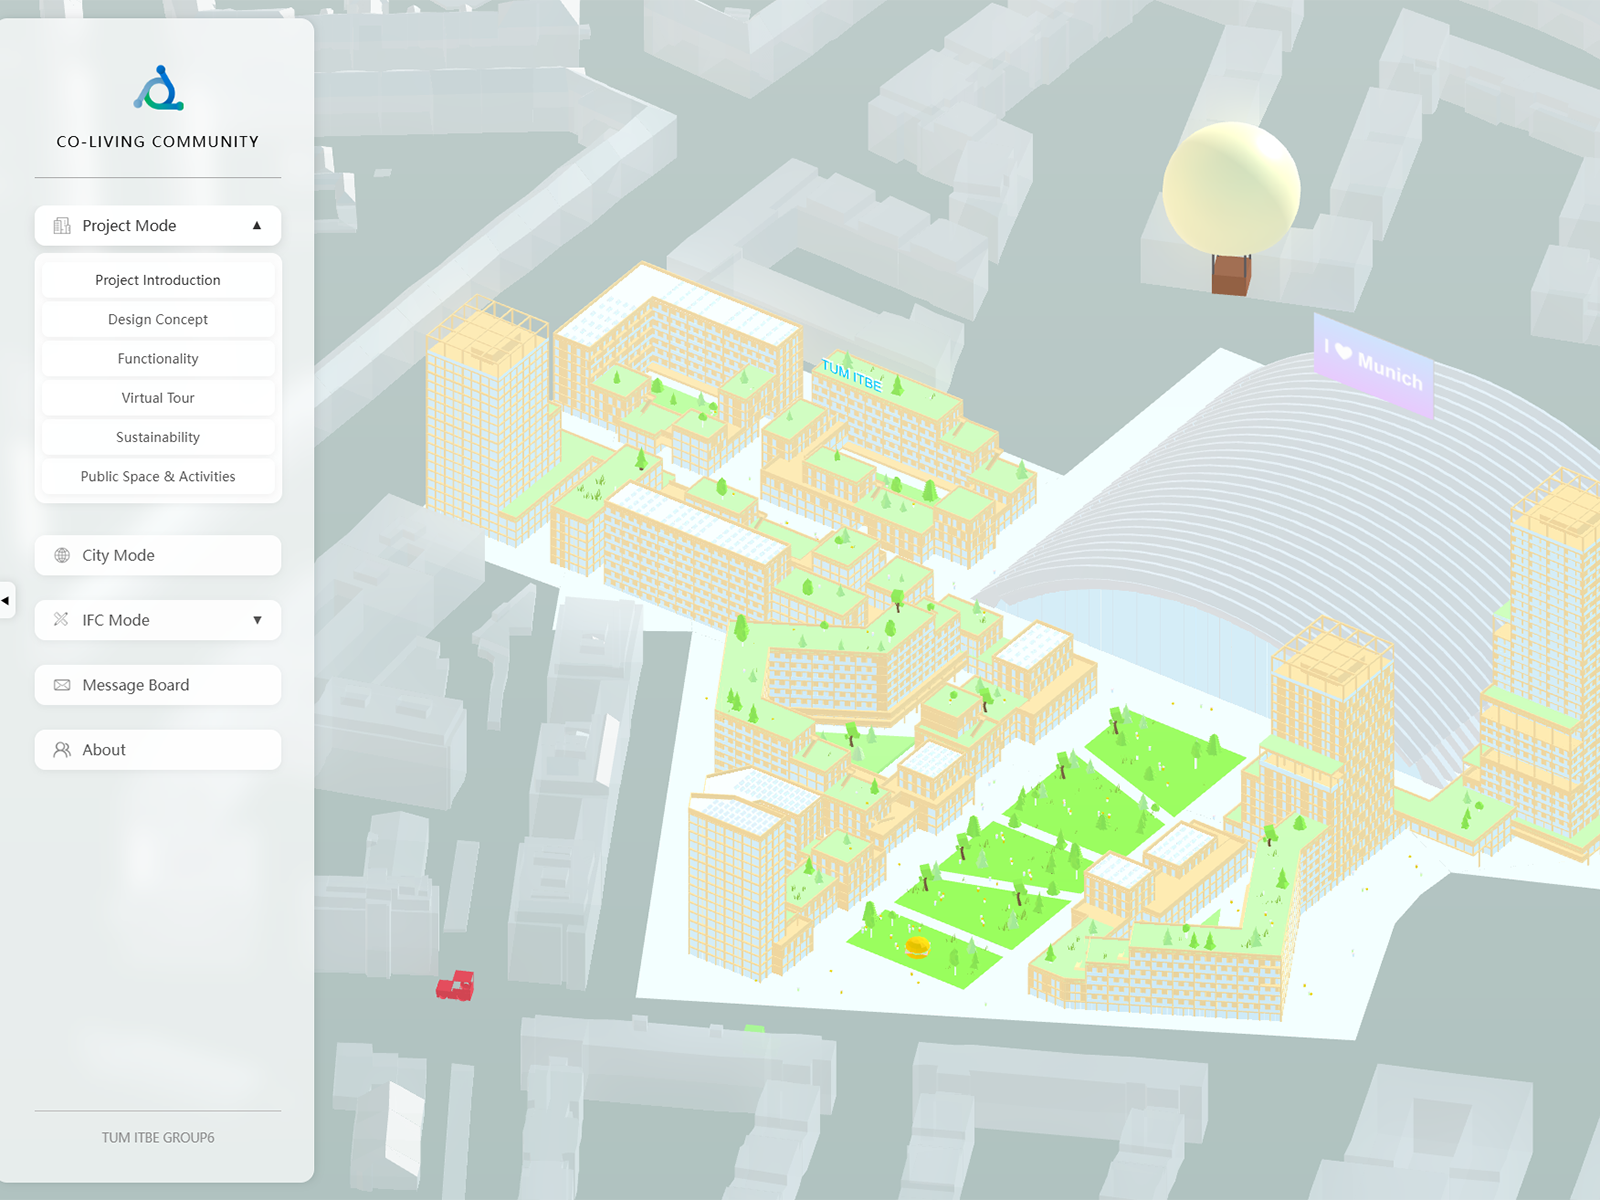This screenshot has width=1600, height=1200.
Task: Open the Functionality section
Action: click(x=158, y=359)
